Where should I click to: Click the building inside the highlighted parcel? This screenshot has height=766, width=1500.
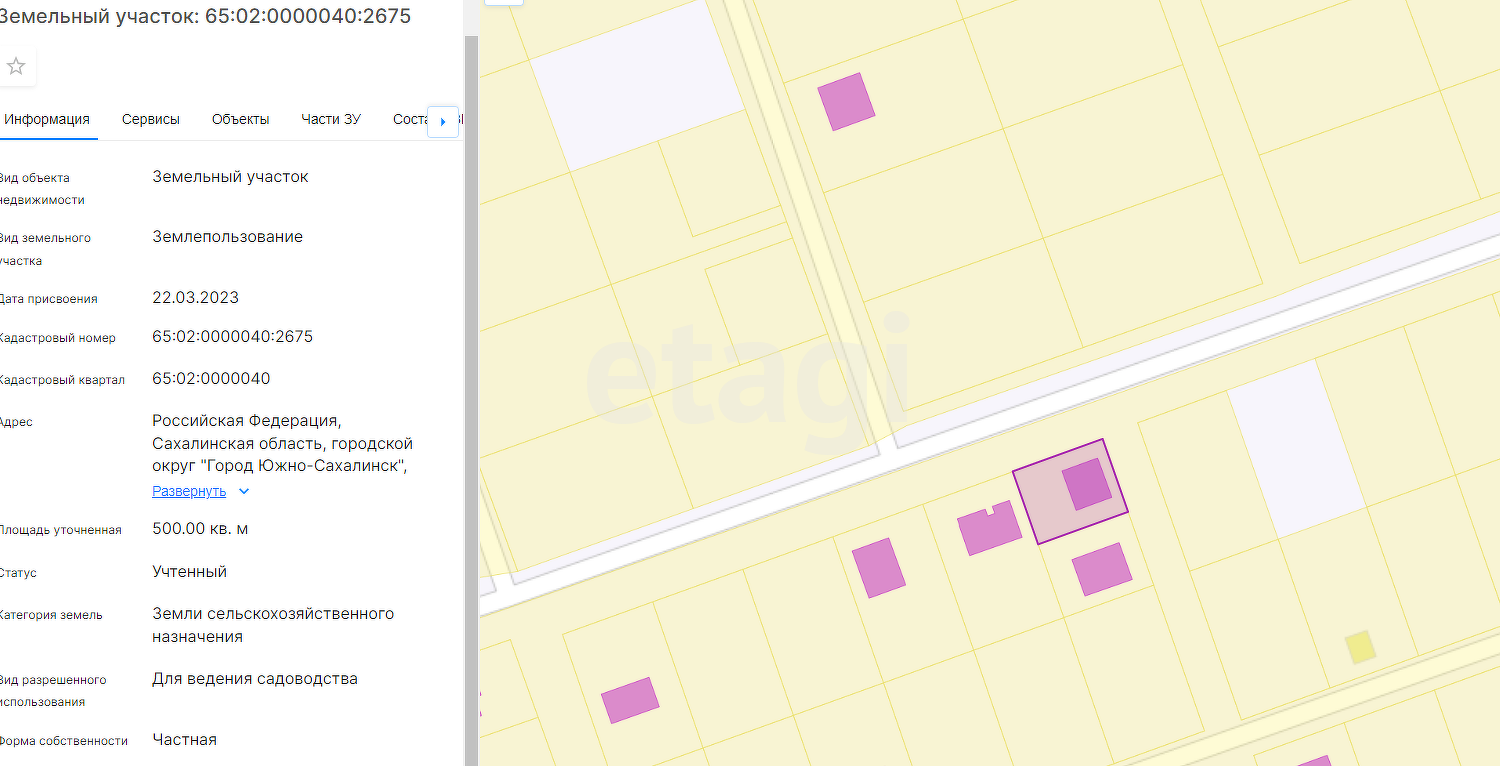1086,484
